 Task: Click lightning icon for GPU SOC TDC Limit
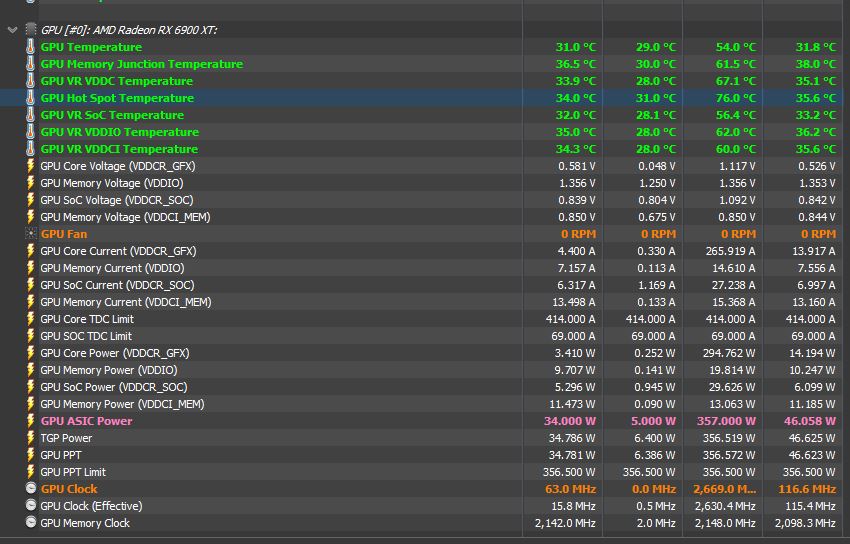[31, 335]
